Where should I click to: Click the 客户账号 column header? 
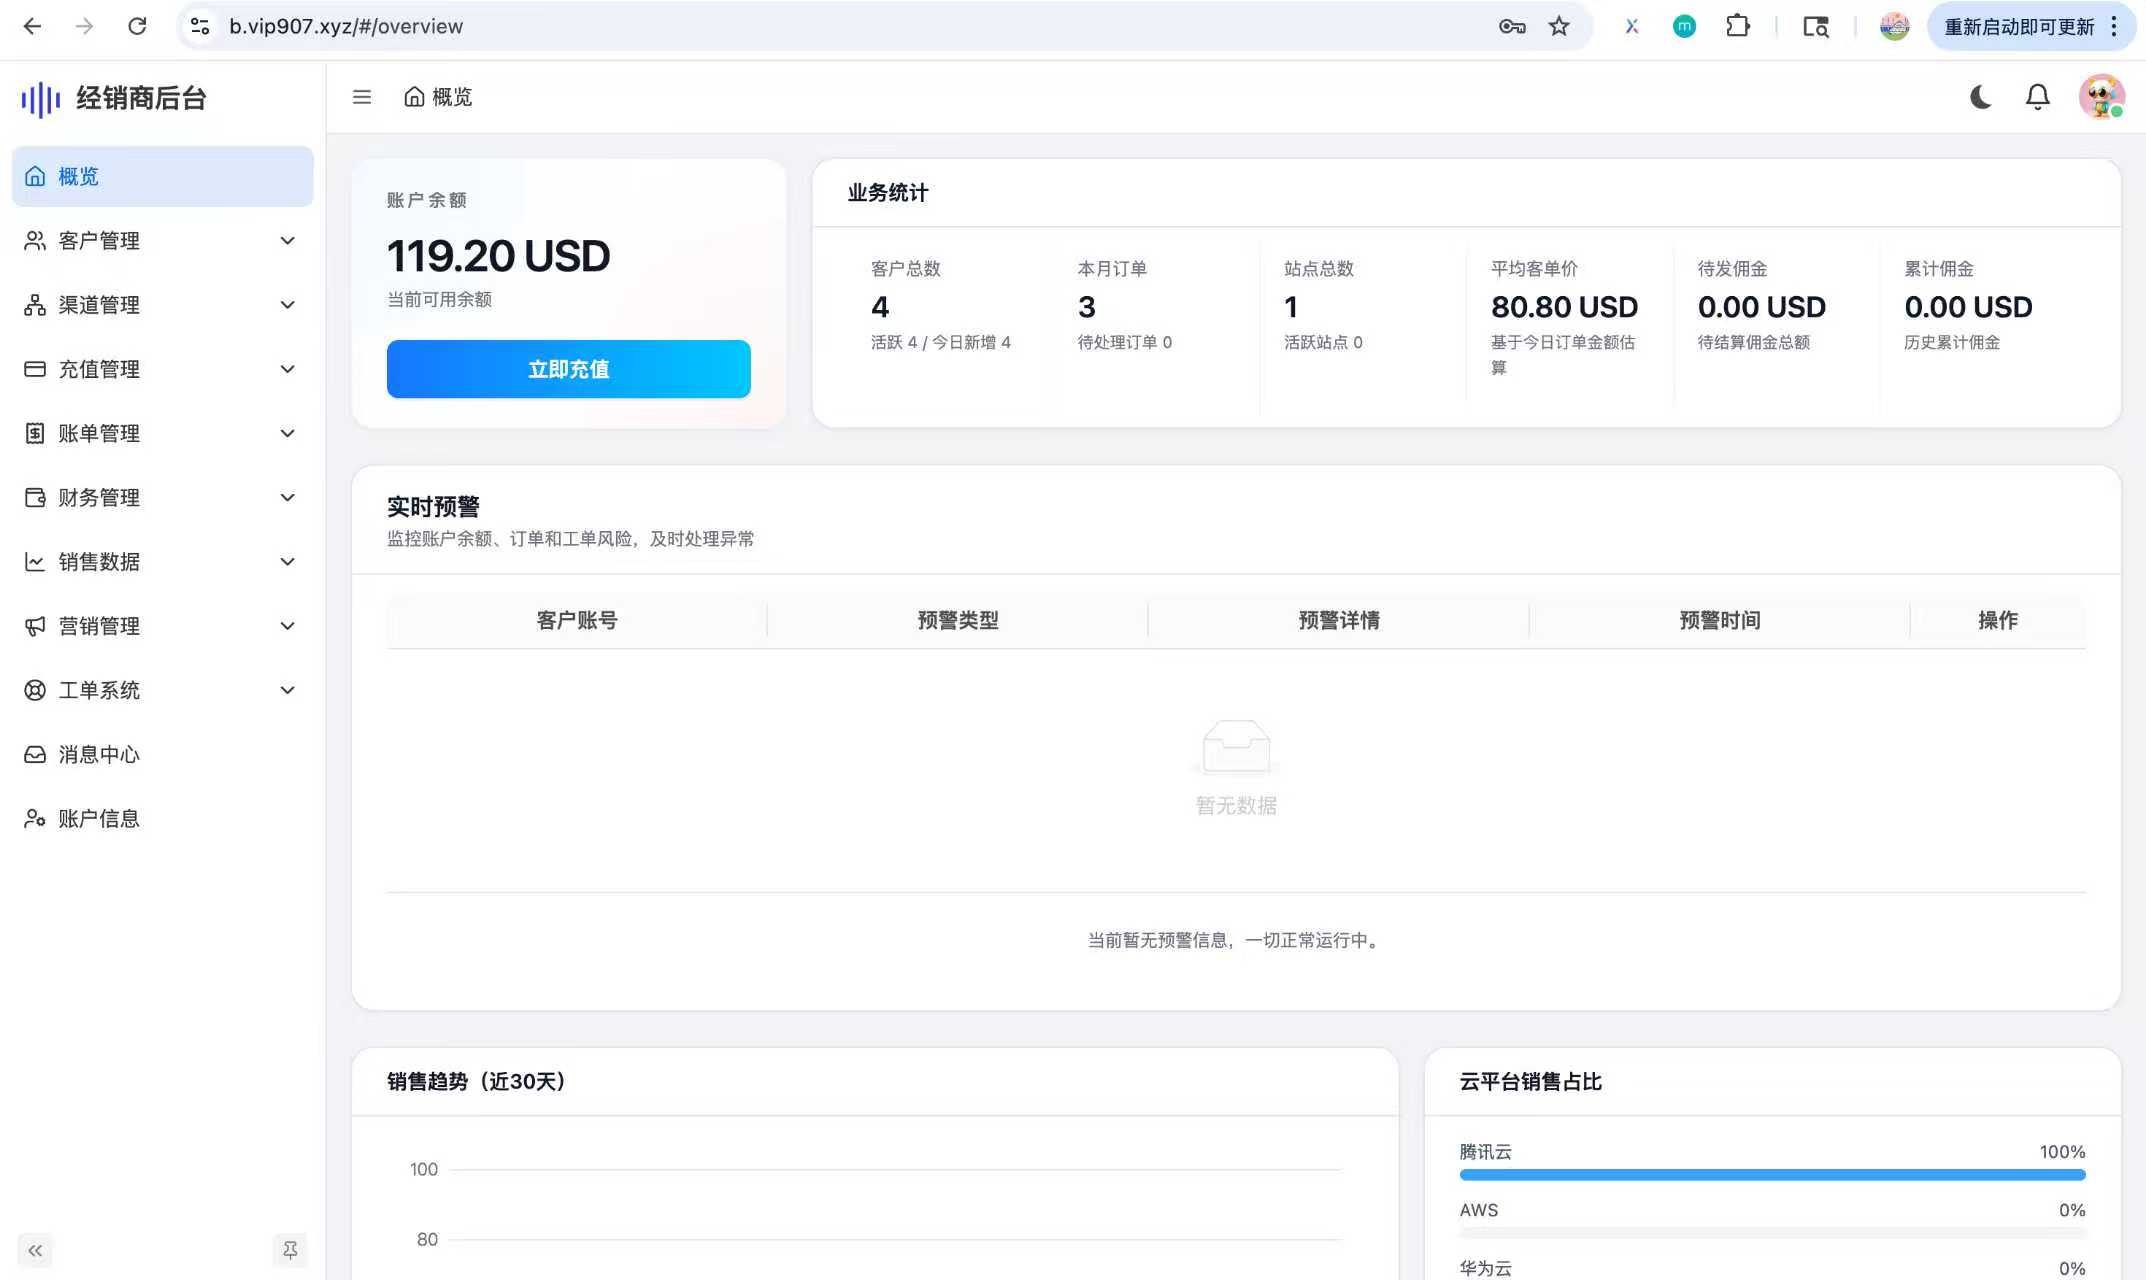pyautogui.click(x=577, y=620)
